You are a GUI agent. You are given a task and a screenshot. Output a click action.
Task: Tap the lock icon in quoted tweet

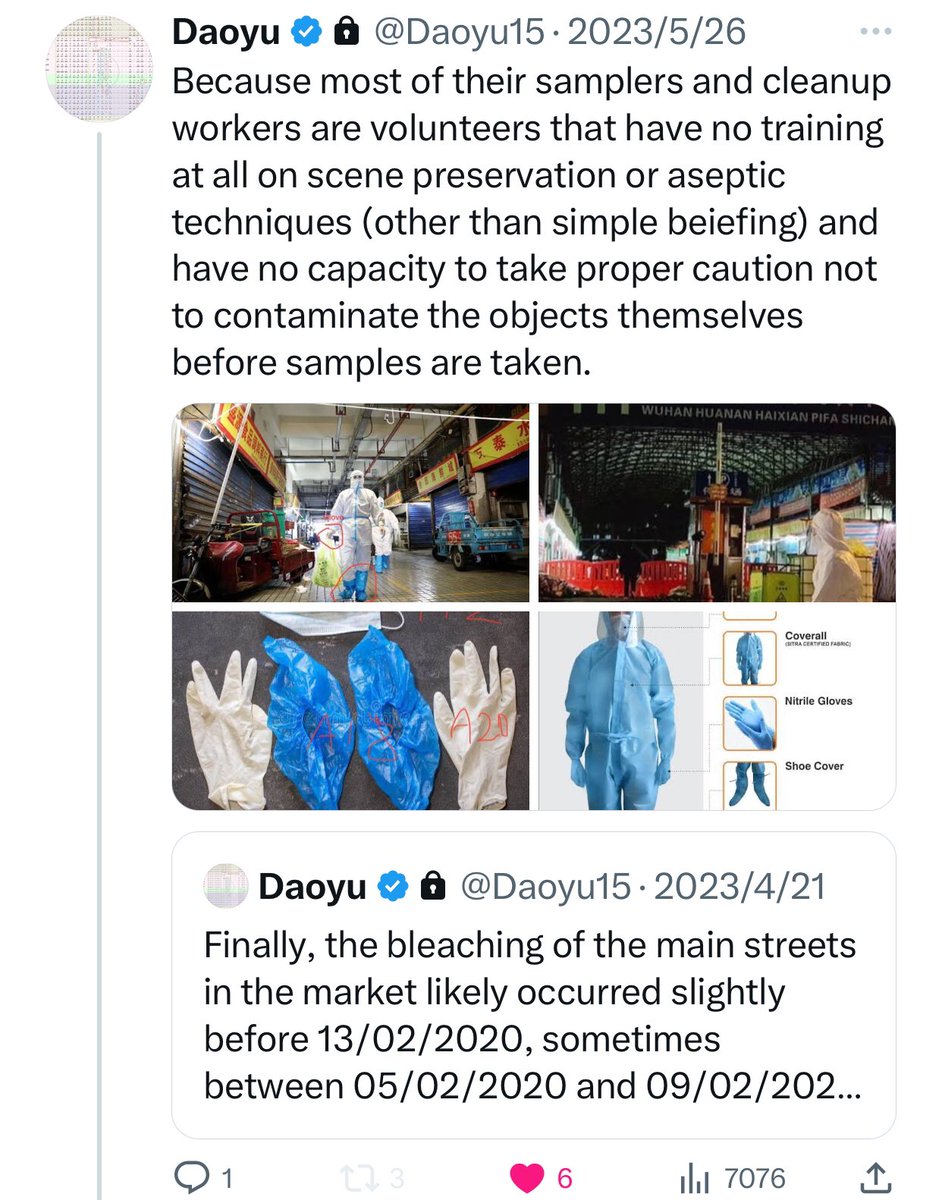coord(432,886)
